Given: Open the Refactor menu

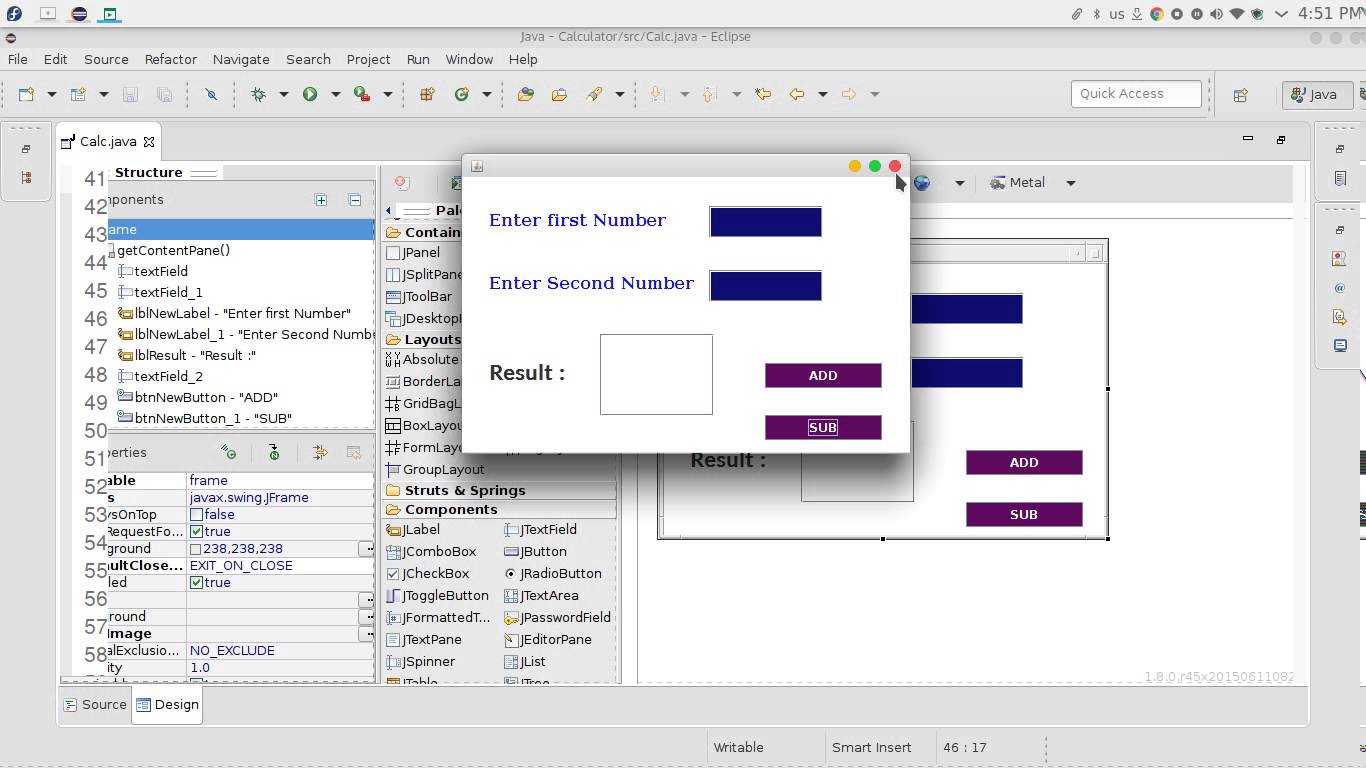Looking at the screenshot, I should pyautogui.click(x=170, y=59).
